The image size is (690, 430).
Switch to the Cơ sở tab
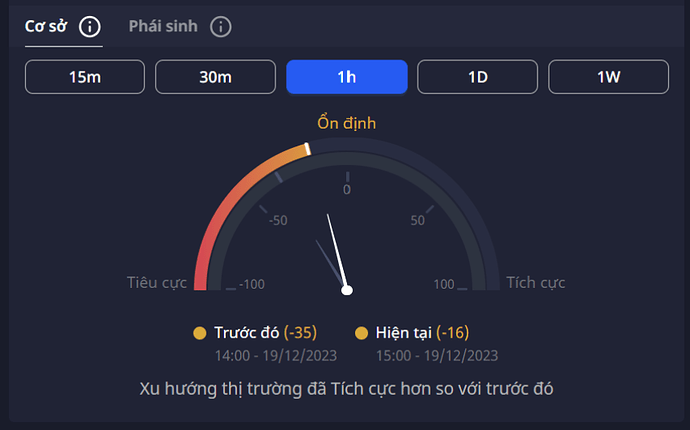point(46,26)
